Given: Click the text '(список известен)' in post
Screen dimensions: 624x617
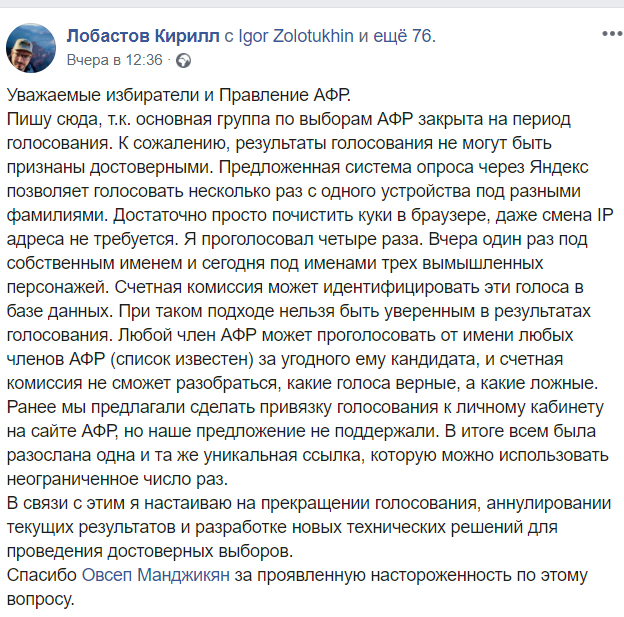Looking at the screenshot, I should tap(182, 359).
